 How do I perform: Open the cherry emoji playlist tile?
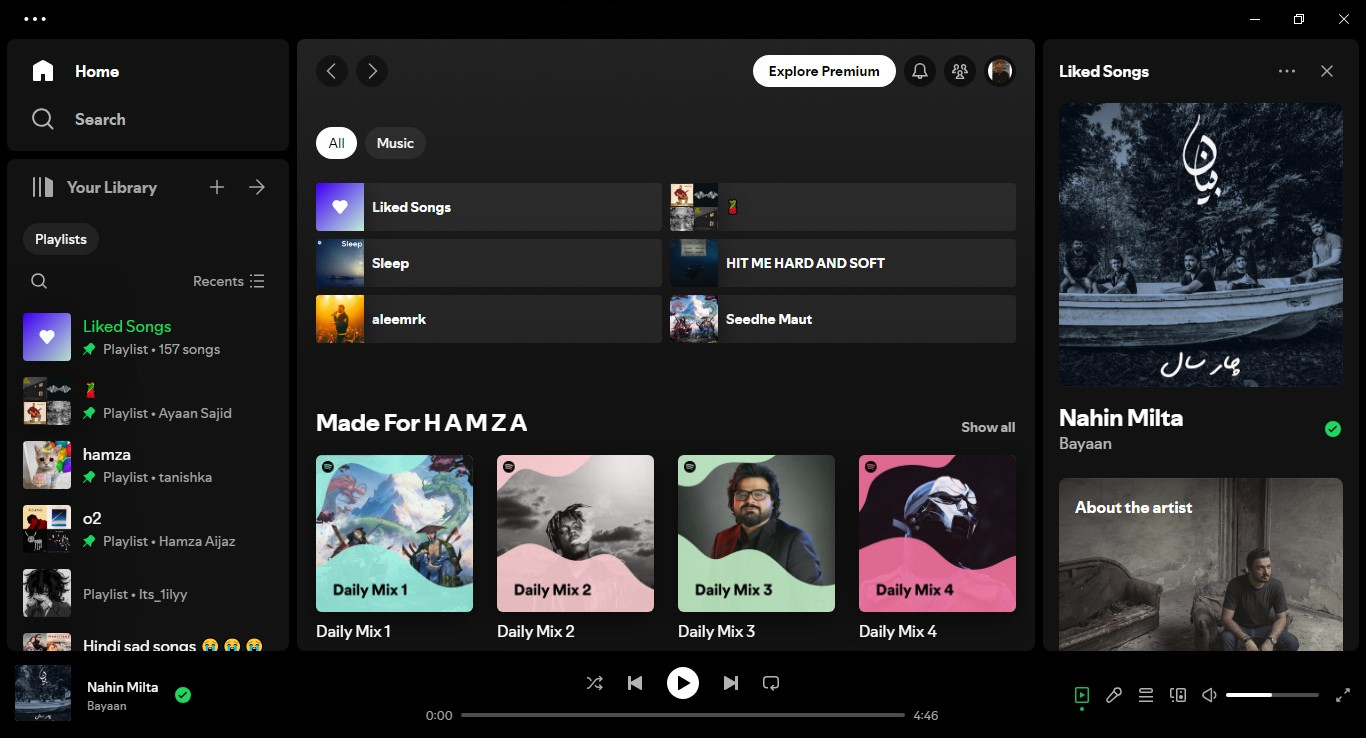pyautogui.click(x=843, y=207)
